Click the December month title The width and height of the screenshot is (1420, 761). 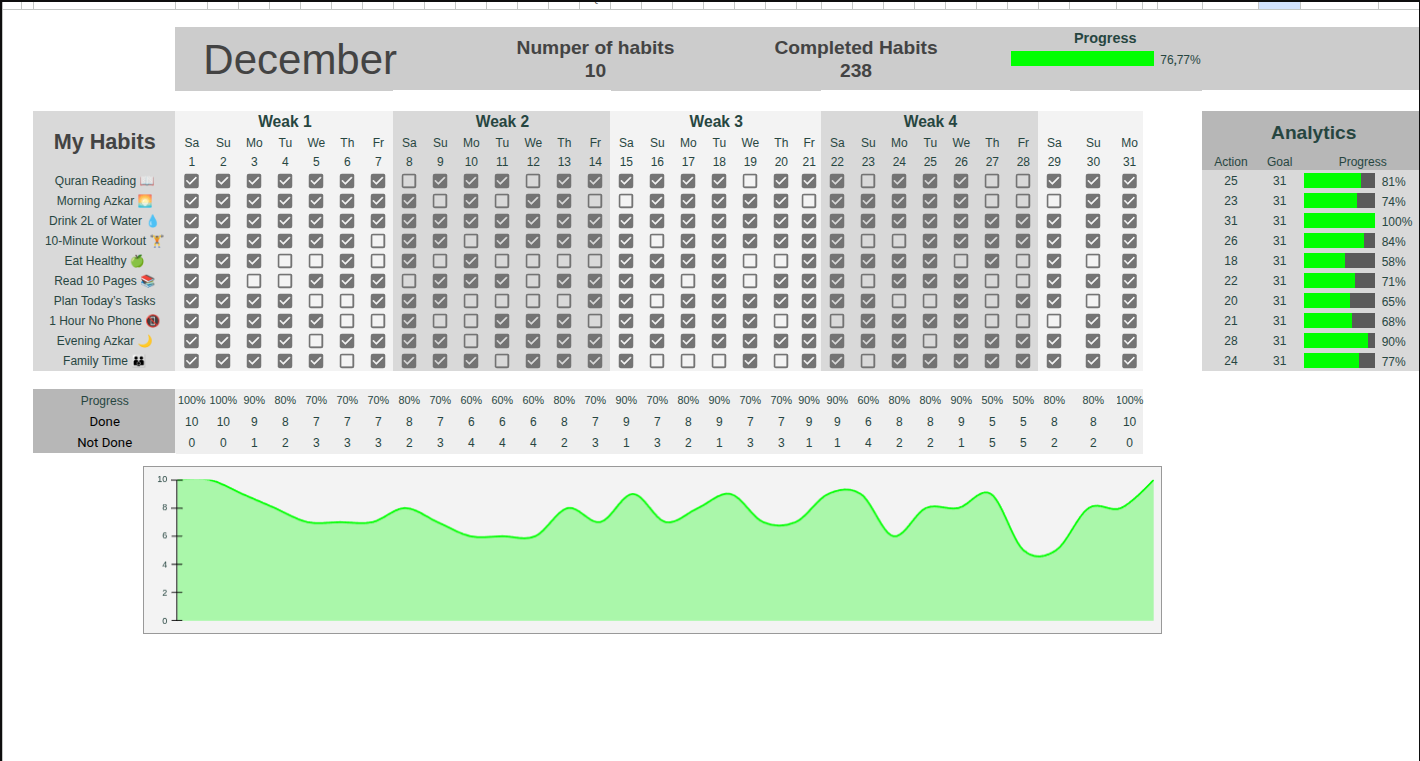(x=299, y=60)
